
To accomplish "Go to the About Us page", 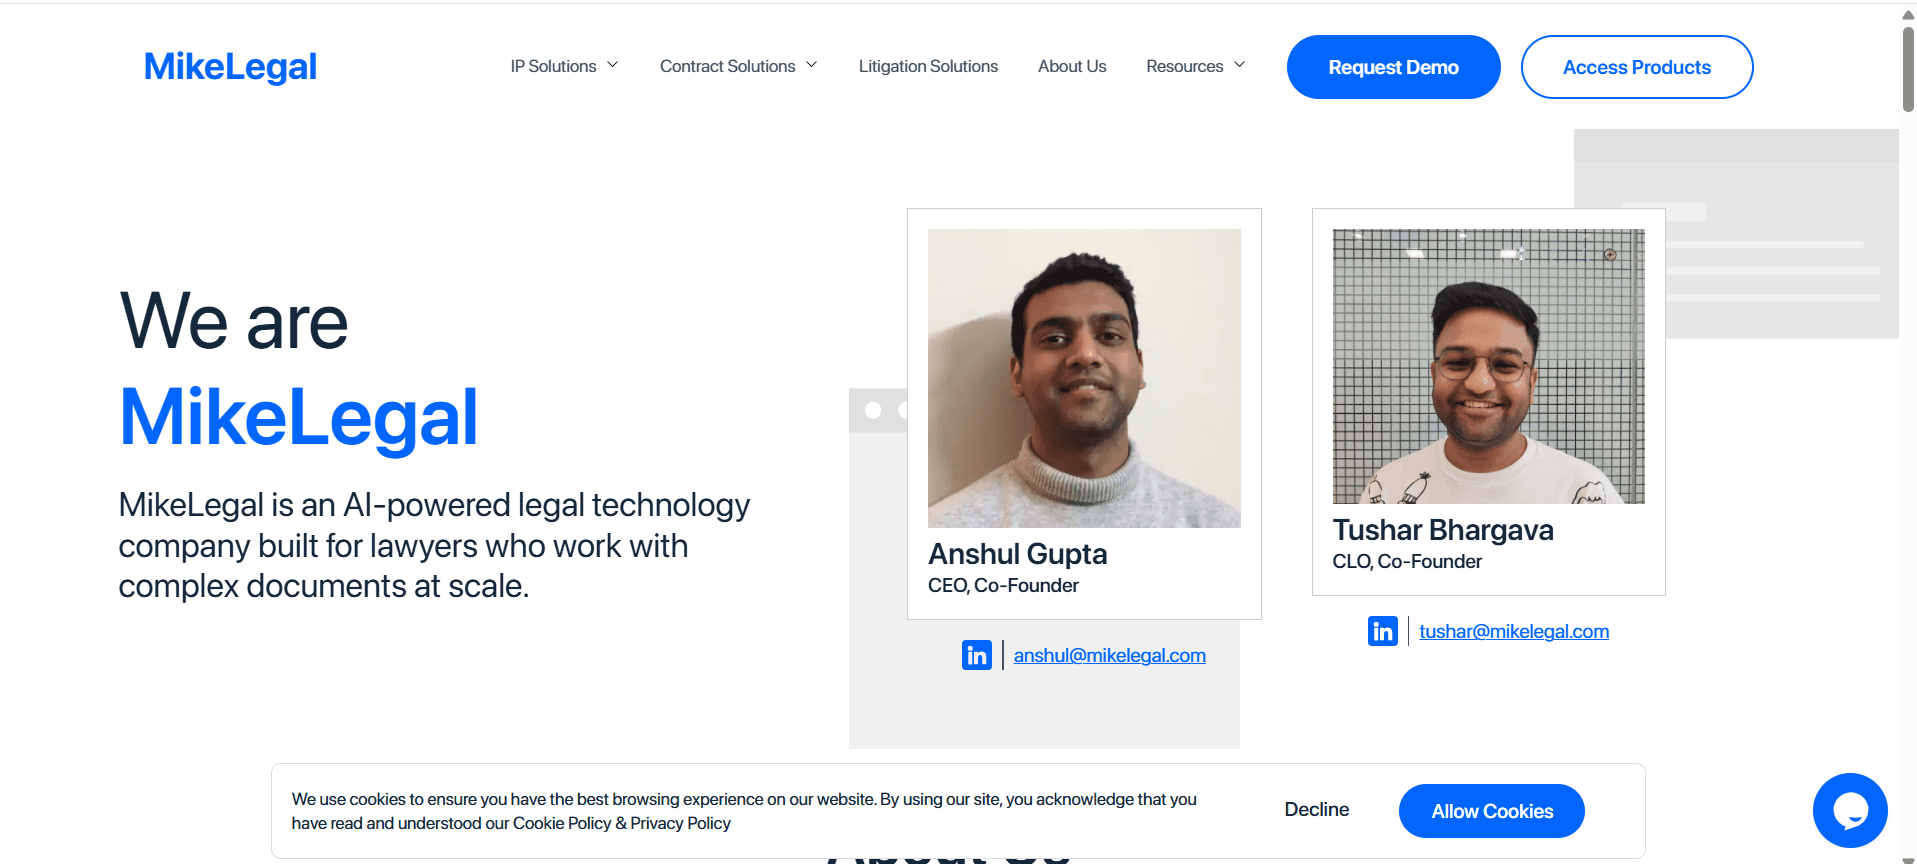I will click(1071, 66).
